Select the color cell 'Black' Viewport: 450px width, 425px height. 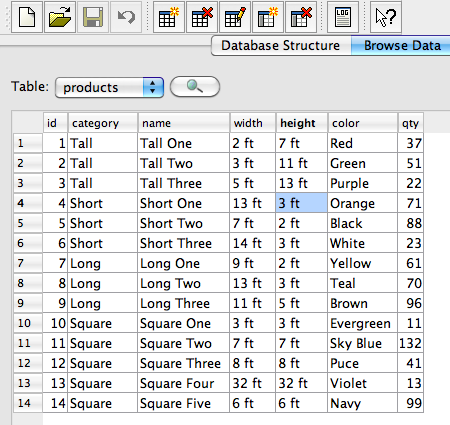click(x=363, y=223)
